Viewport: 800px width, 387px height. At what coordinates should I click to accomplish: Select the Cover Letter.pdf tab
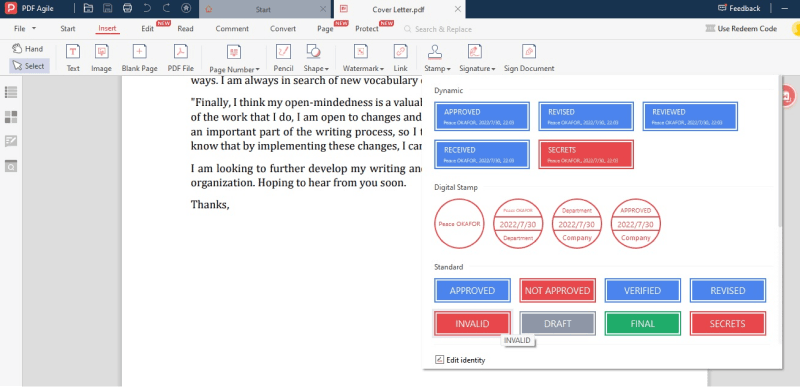398,9
